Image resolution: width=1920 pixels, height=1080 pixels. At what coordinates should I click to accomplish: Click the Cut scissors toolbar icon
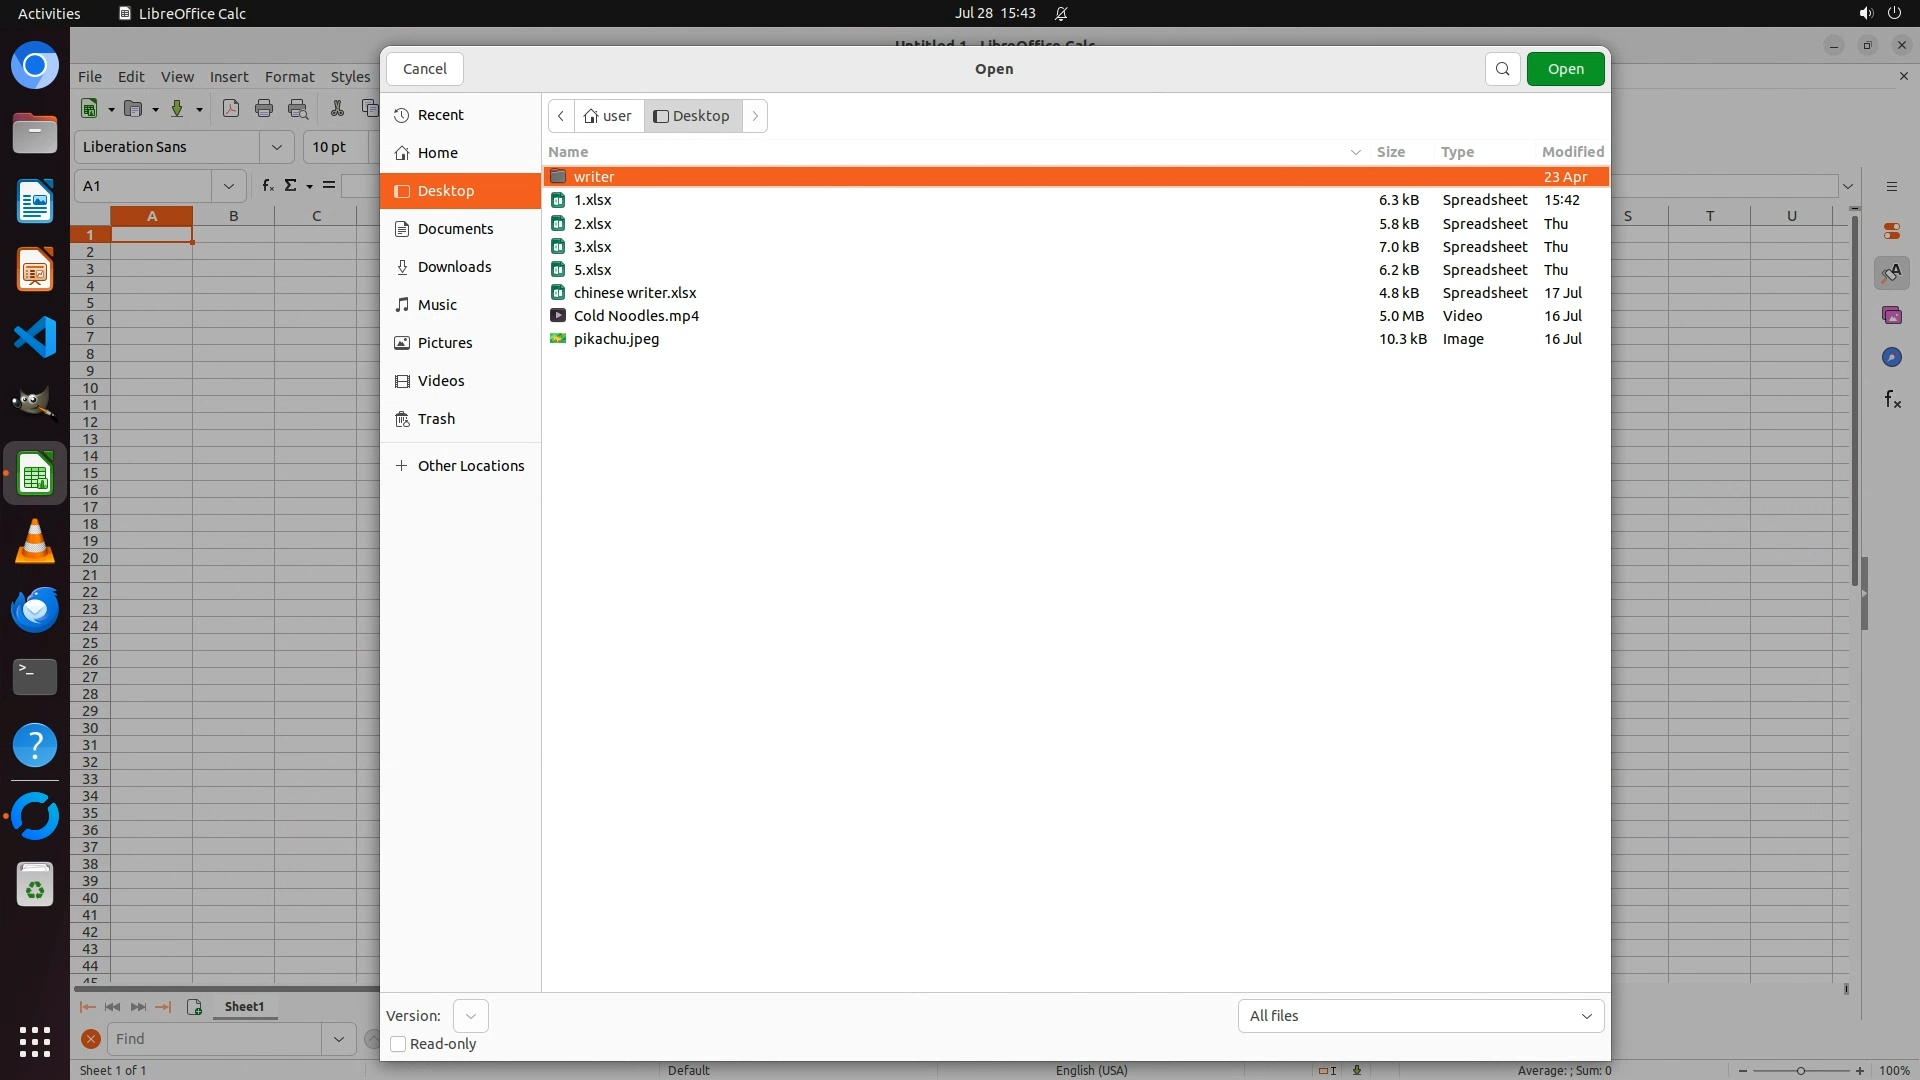tap(337, 109)
